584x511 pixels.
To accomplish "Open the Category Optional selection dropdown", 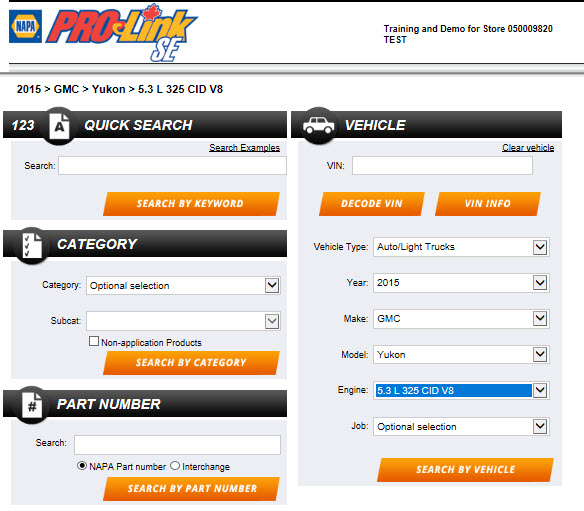I will [x=183, y=286].
